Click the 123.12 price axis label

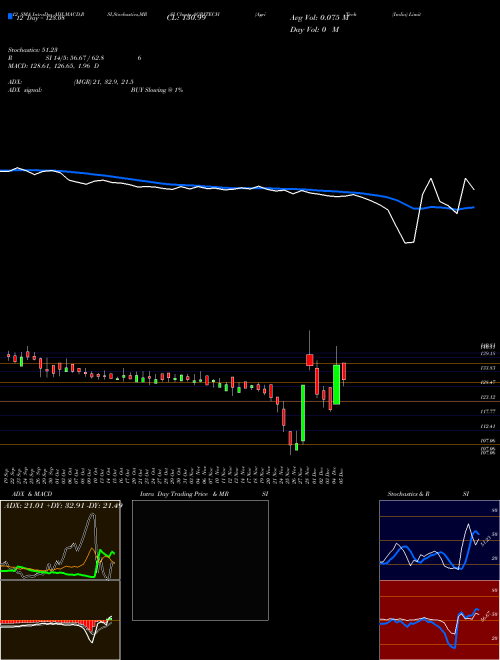coord(489,397)
